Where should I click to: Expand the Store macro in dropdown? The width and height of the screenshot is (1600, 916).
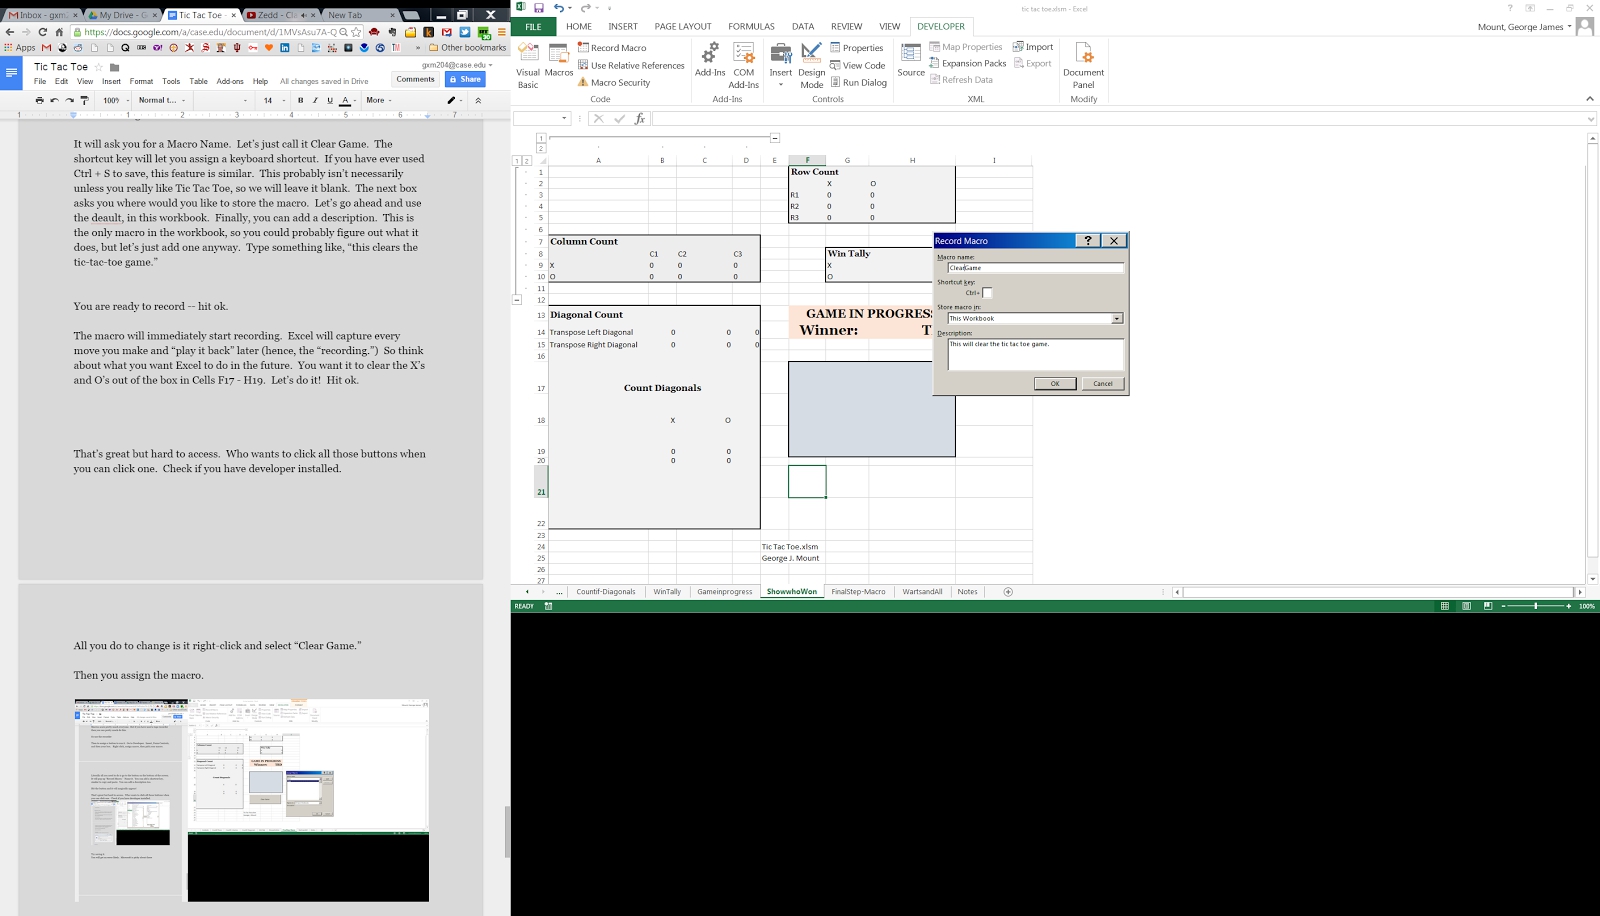coord(1117,319)
